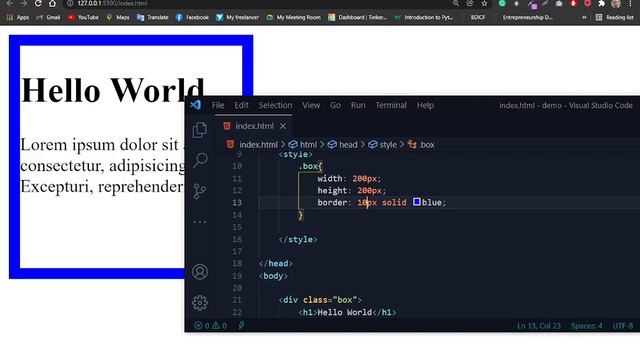Open the Maps bookmark

pos(118,18)
